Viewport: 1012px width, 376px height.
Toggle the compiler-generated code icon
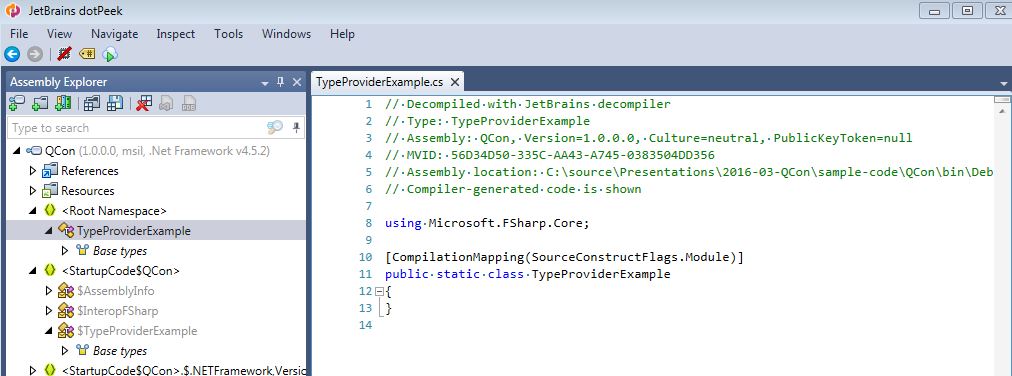tap(64, 54)
